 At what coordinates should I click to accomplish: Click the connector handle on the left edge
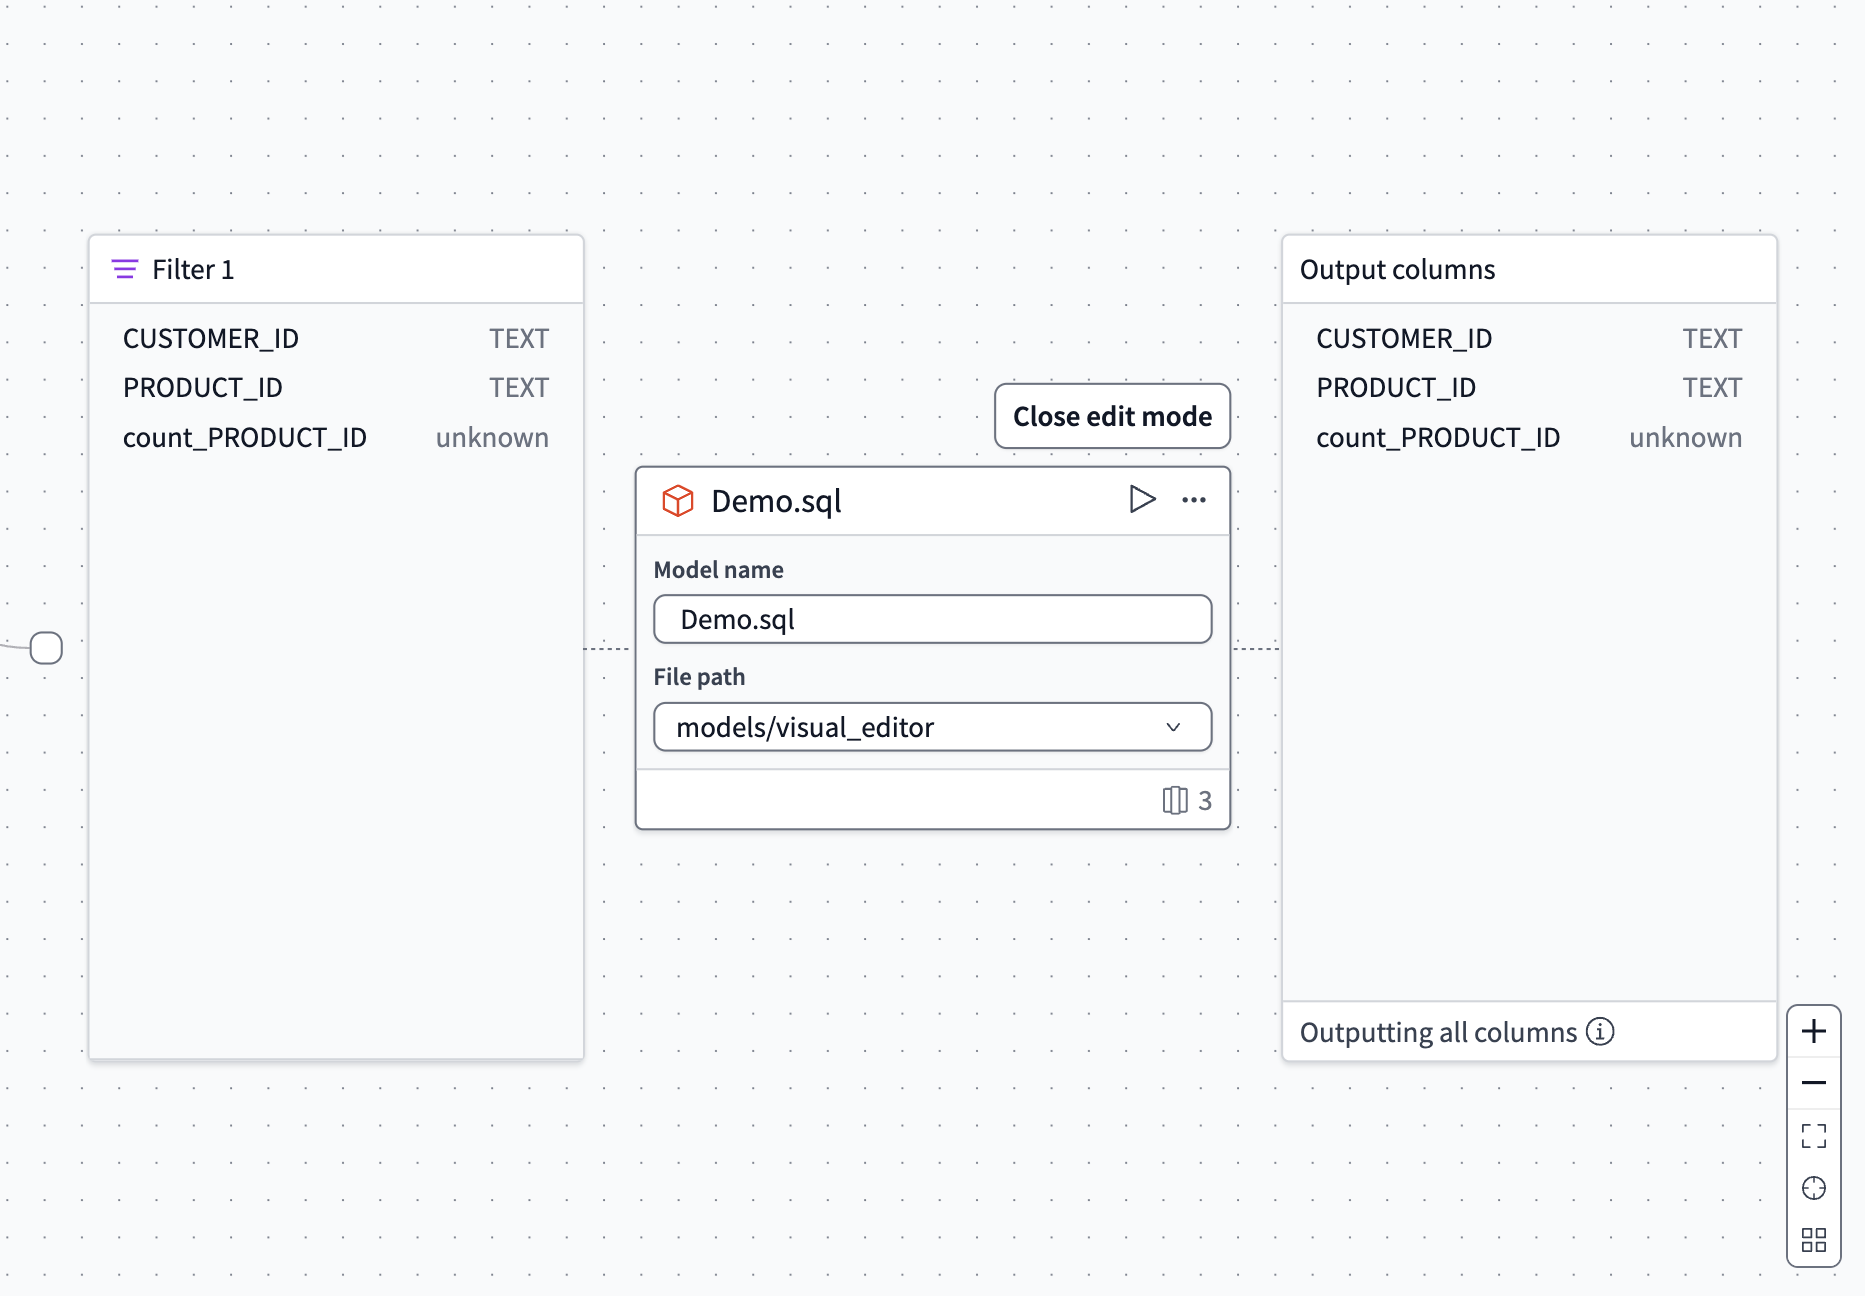(44, 647)
